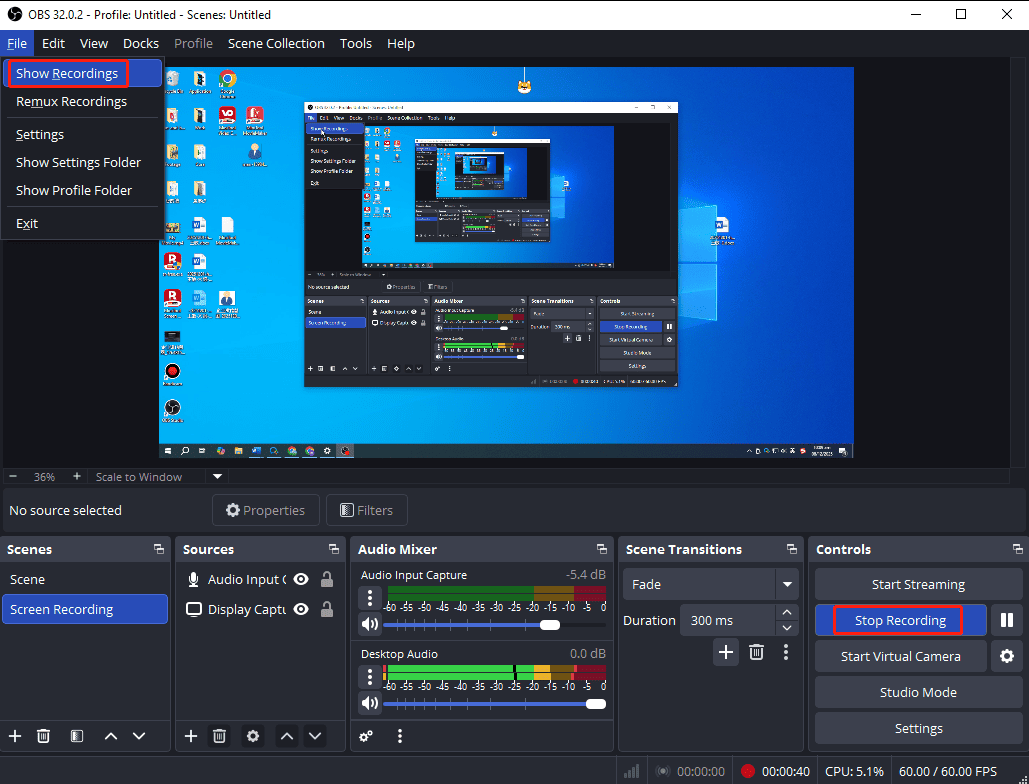Add a new source with the plus icon
Viewport: 1029px width, 784px height.
(x=190, y=736)
